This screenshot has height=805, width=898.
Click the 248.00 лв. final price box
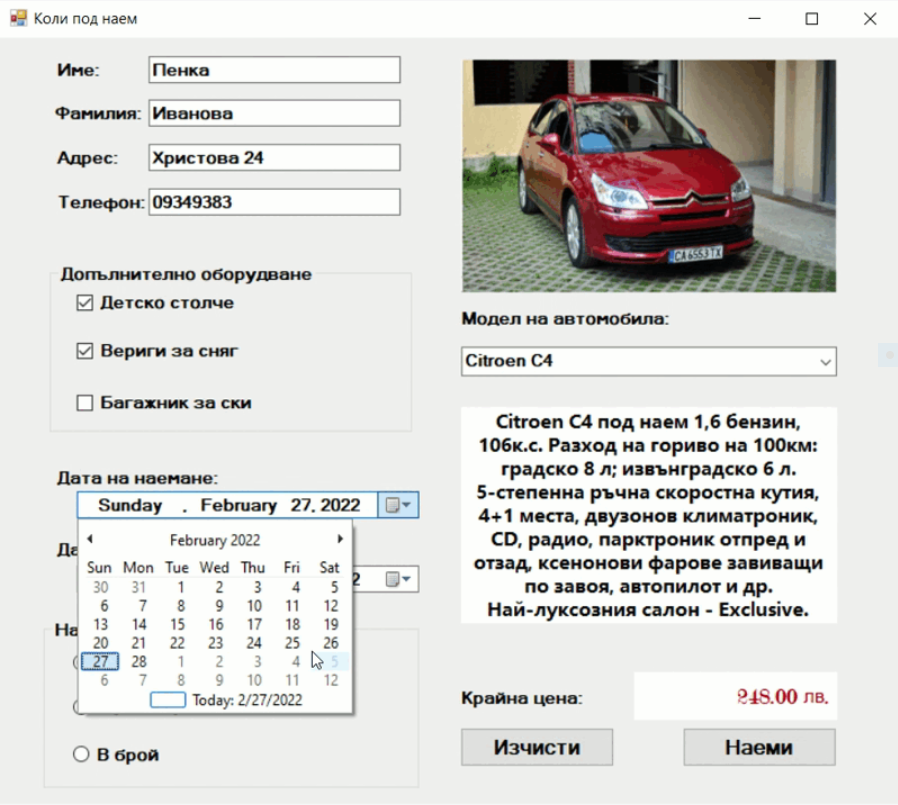point(735,696)
